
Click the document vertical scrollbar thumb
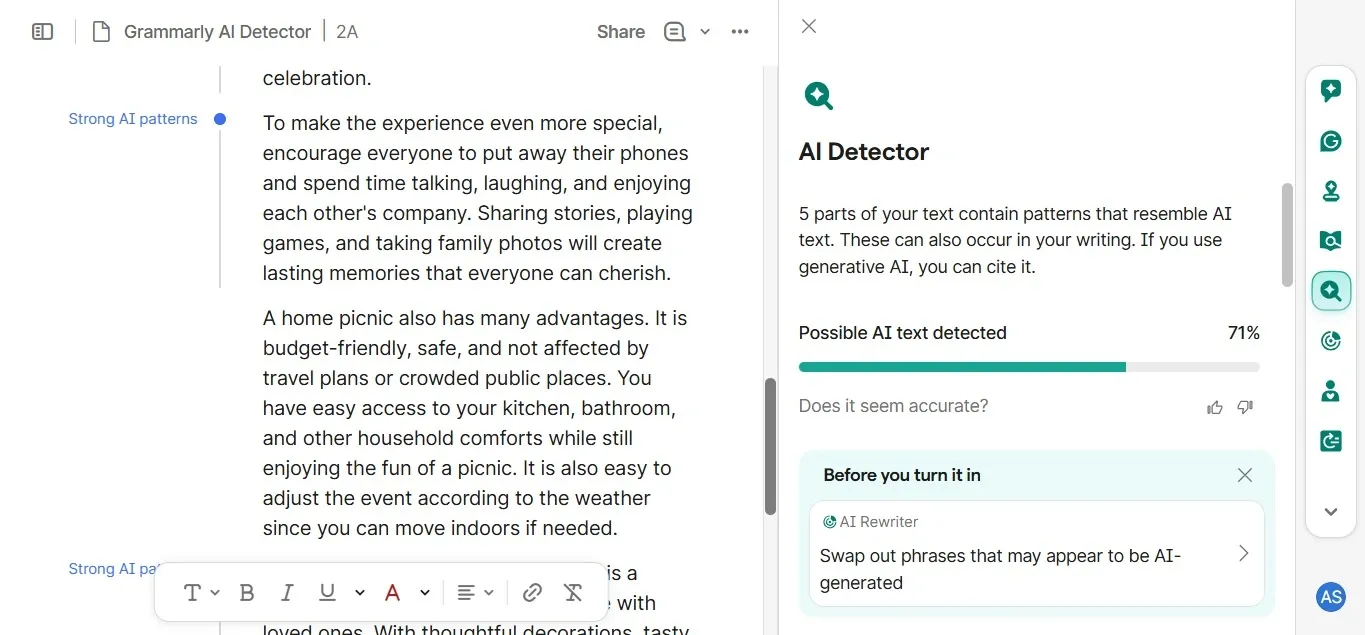point(771,446)
